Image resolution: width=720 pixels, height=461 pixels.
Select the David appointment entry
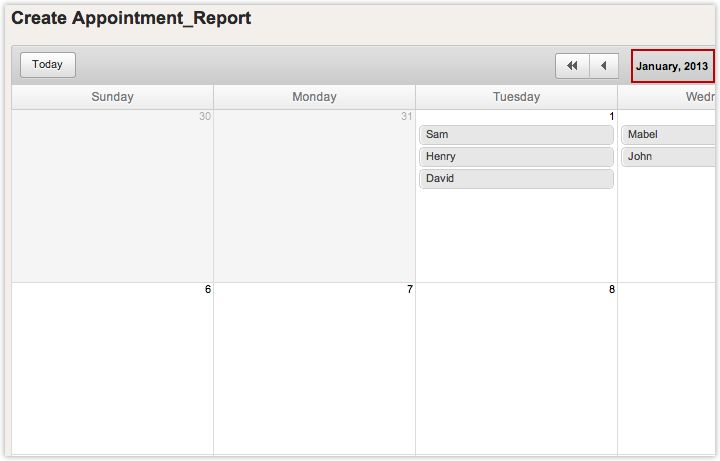pos(515,179)
